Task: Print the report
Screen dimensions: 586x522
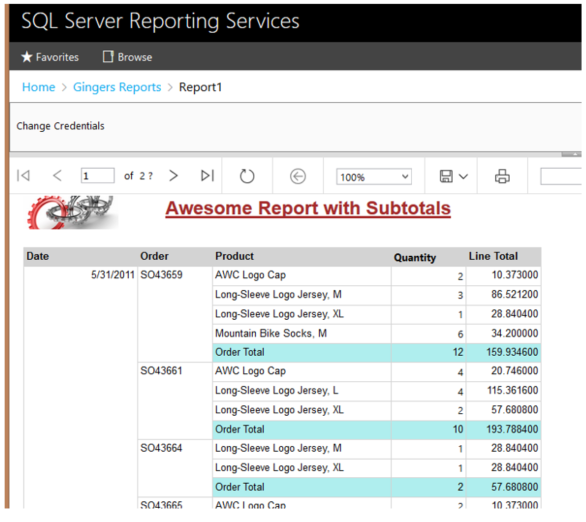Action: [502, 176]
